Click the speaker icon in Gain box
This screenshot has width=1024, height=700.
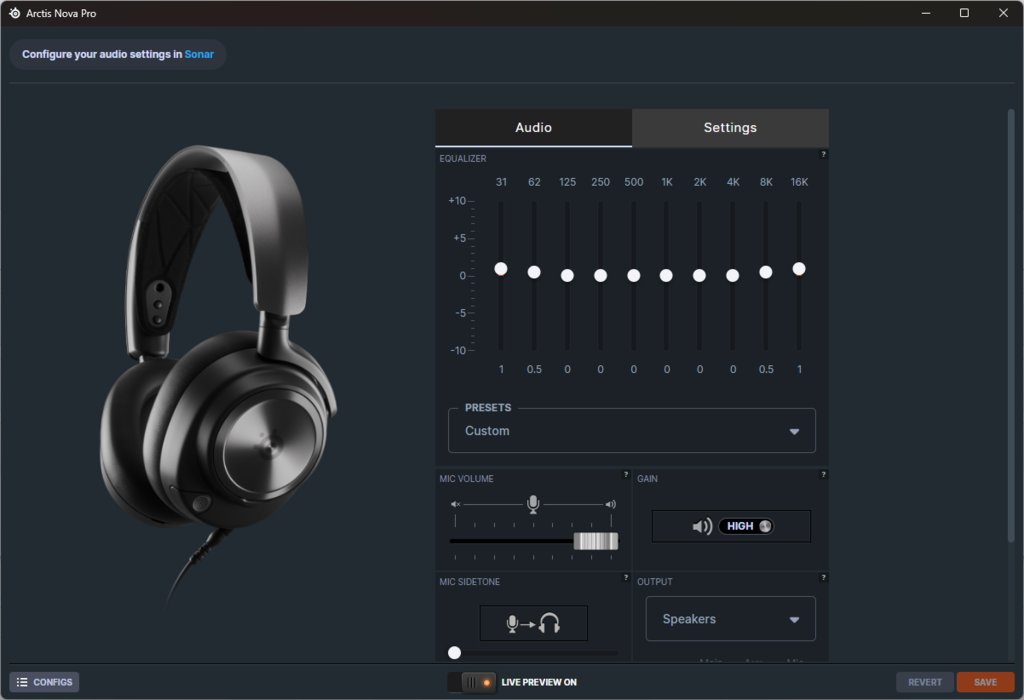coord(702,526)
